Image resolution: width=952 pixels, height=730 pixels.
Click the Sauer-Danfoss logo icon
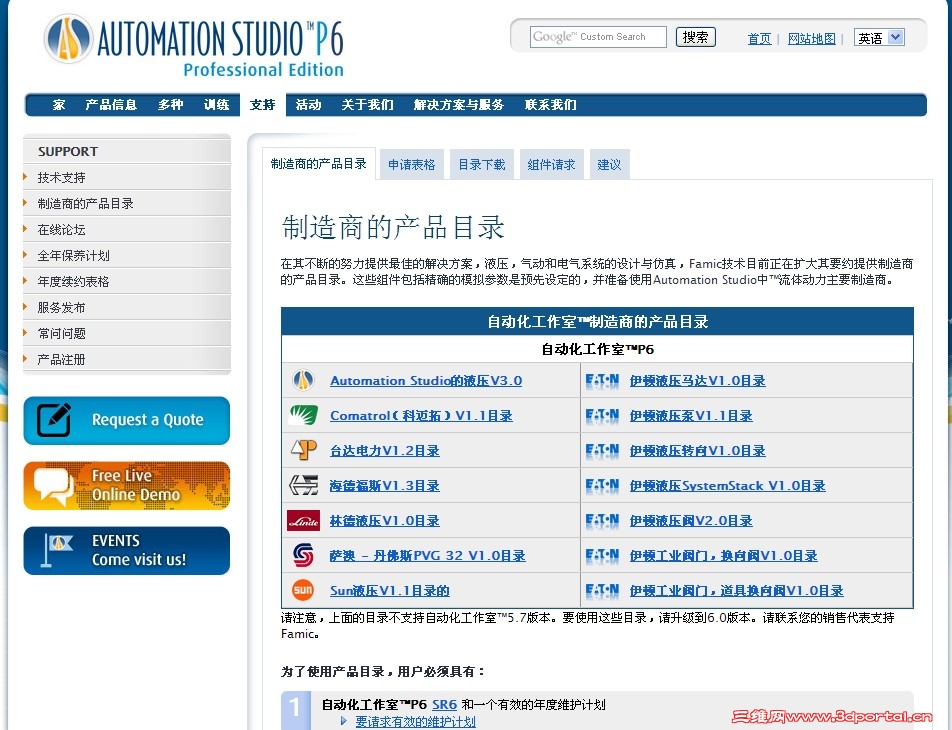pyautogui.click(x=303, y=555)
